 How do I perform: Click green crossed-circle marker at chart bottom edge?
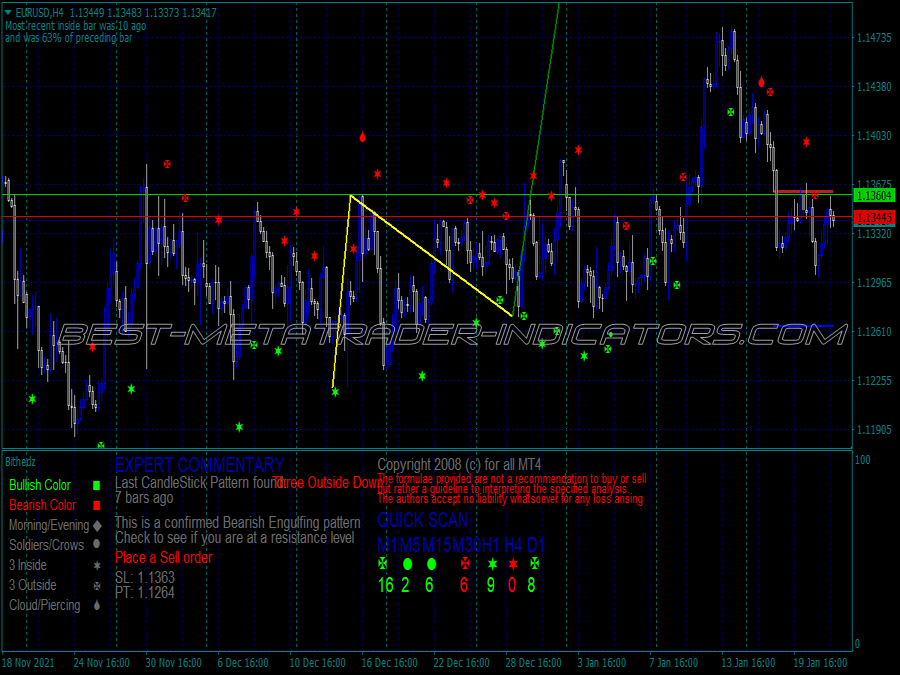101,445
